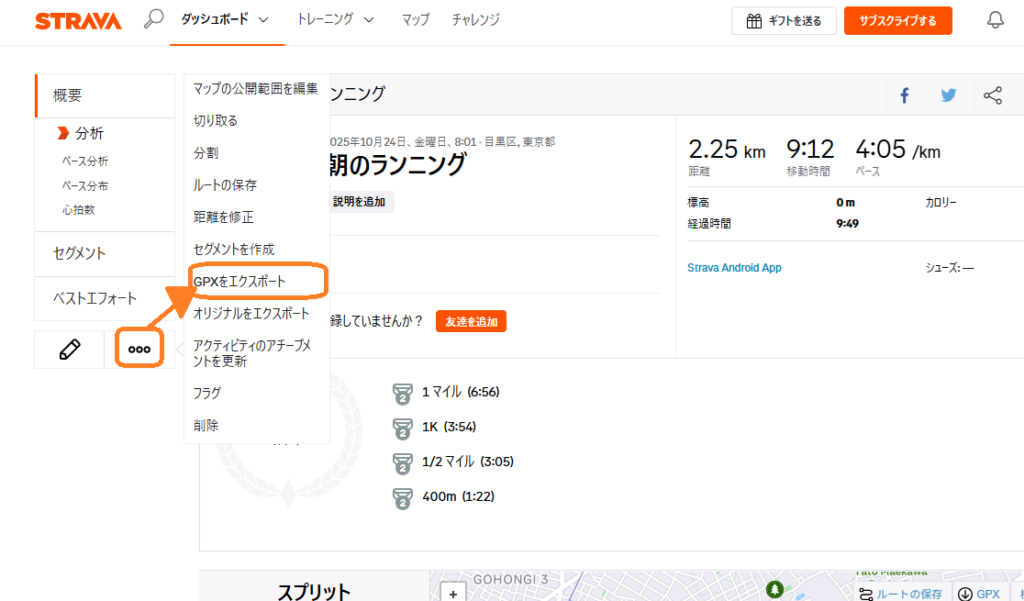Click the generic share network icon

[x=993, y=94]
